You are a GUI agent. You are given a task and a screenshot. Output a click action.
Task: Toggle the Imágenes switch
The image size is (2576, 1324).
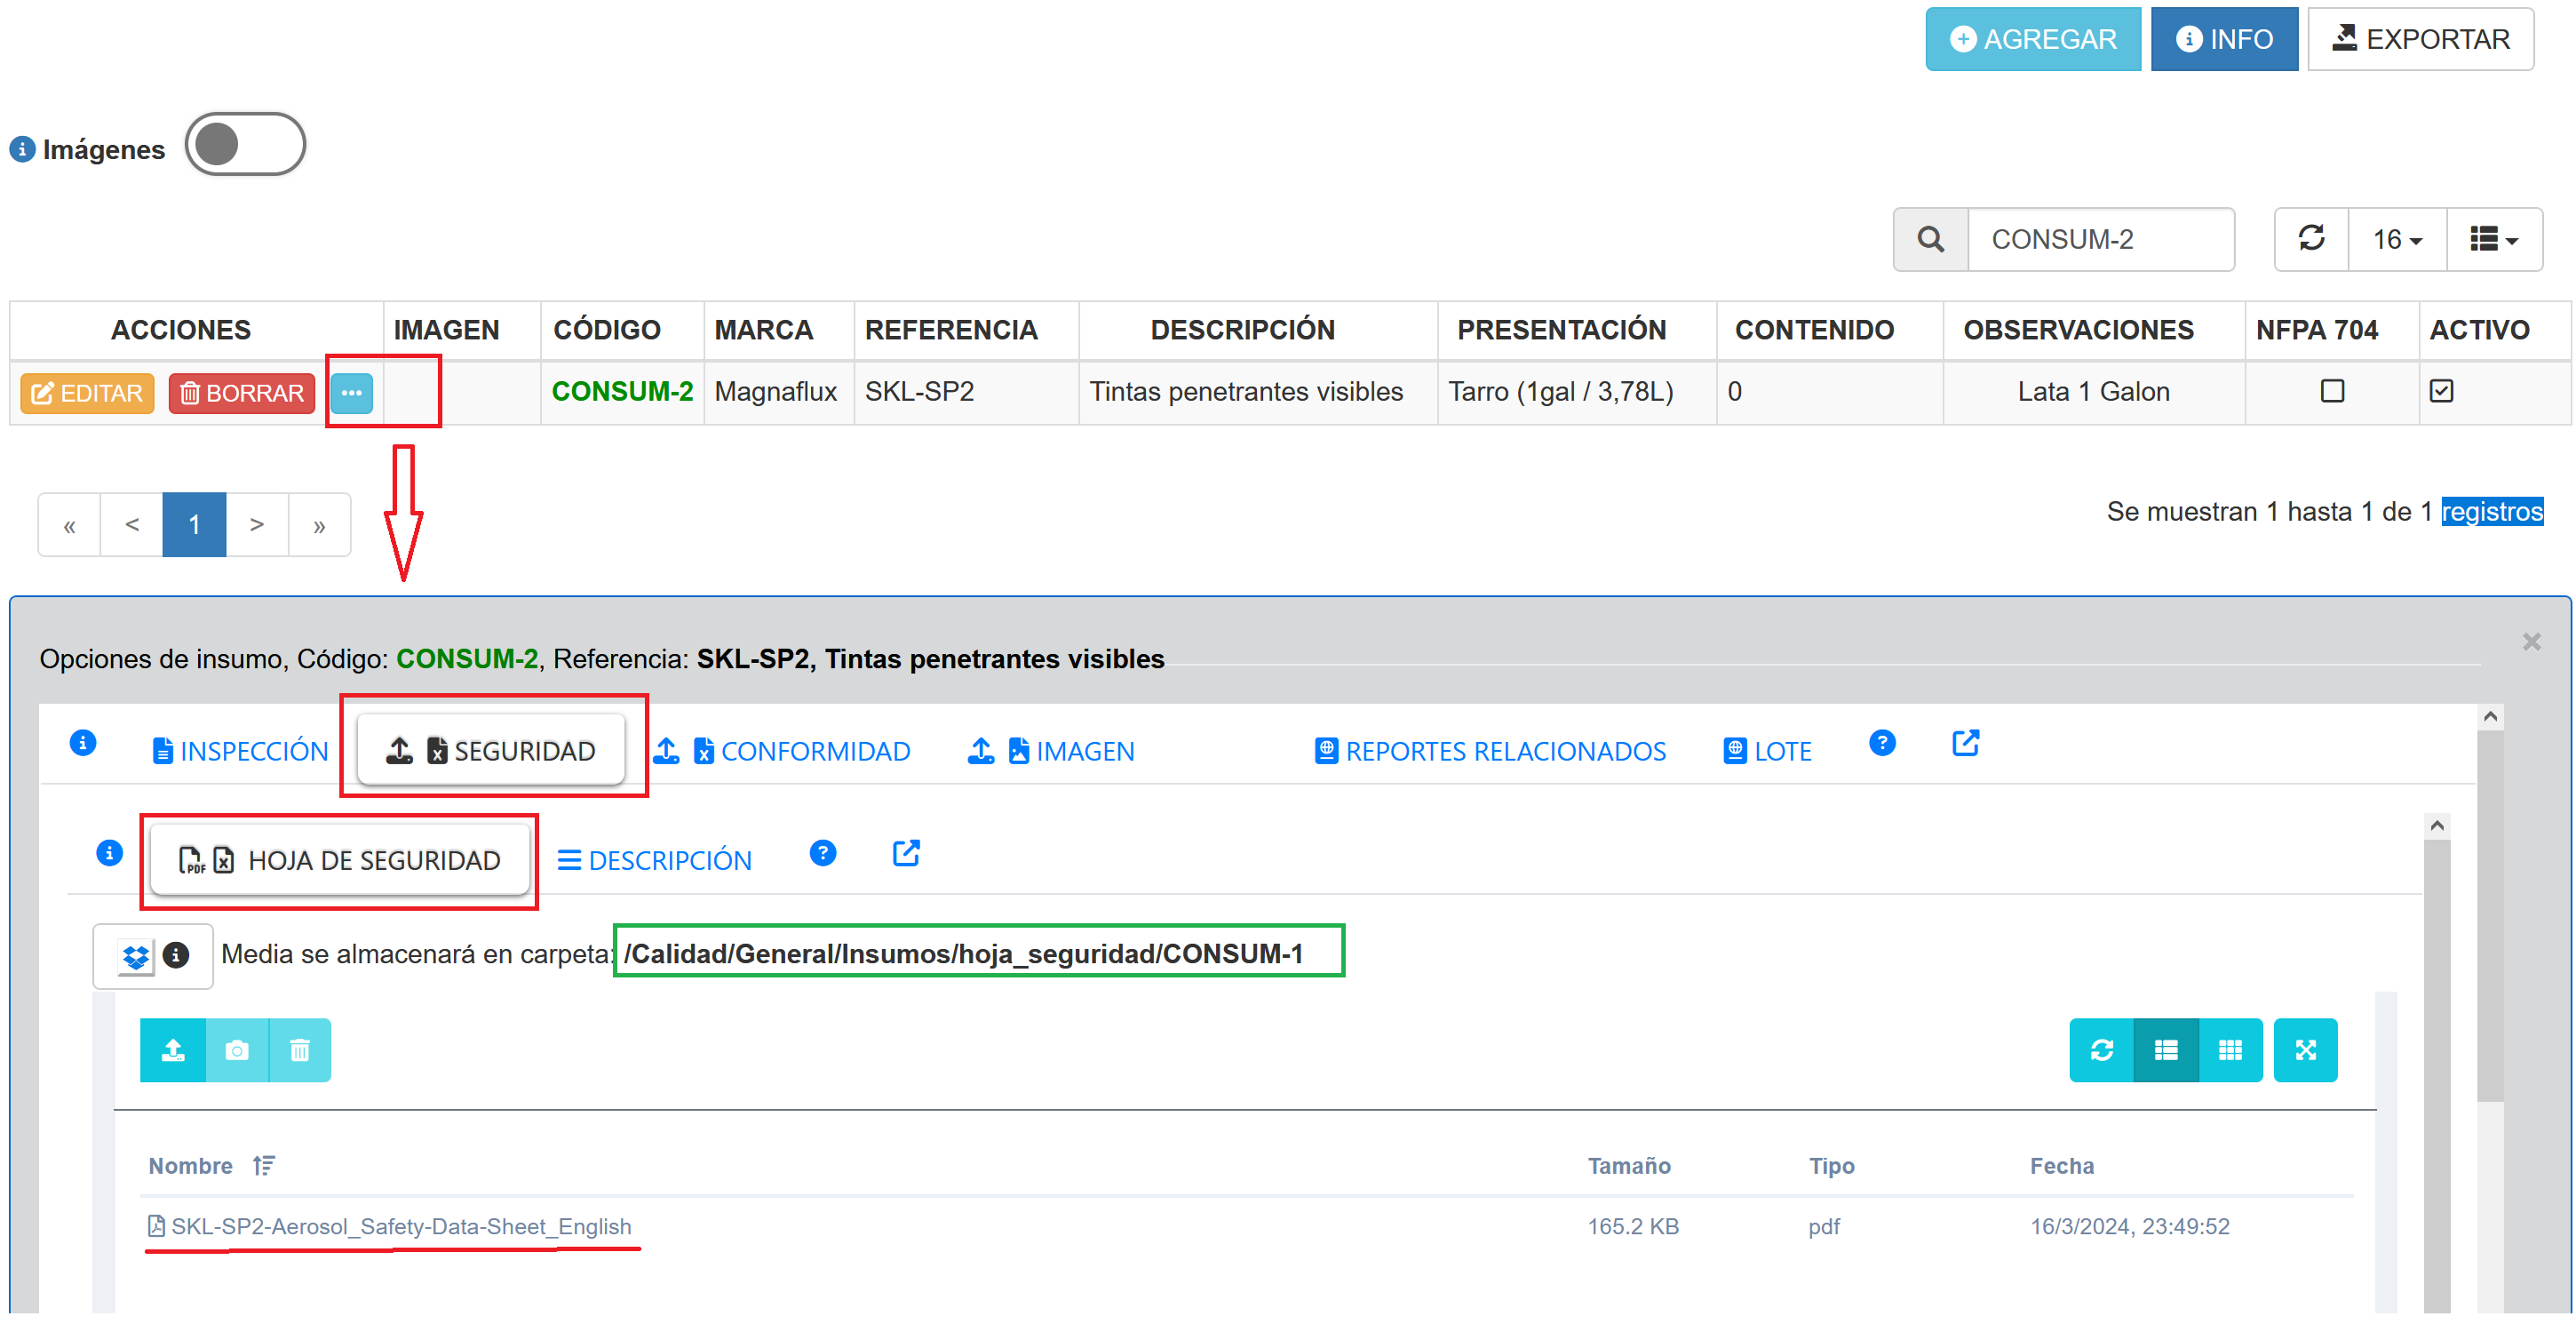coord(245,145)
